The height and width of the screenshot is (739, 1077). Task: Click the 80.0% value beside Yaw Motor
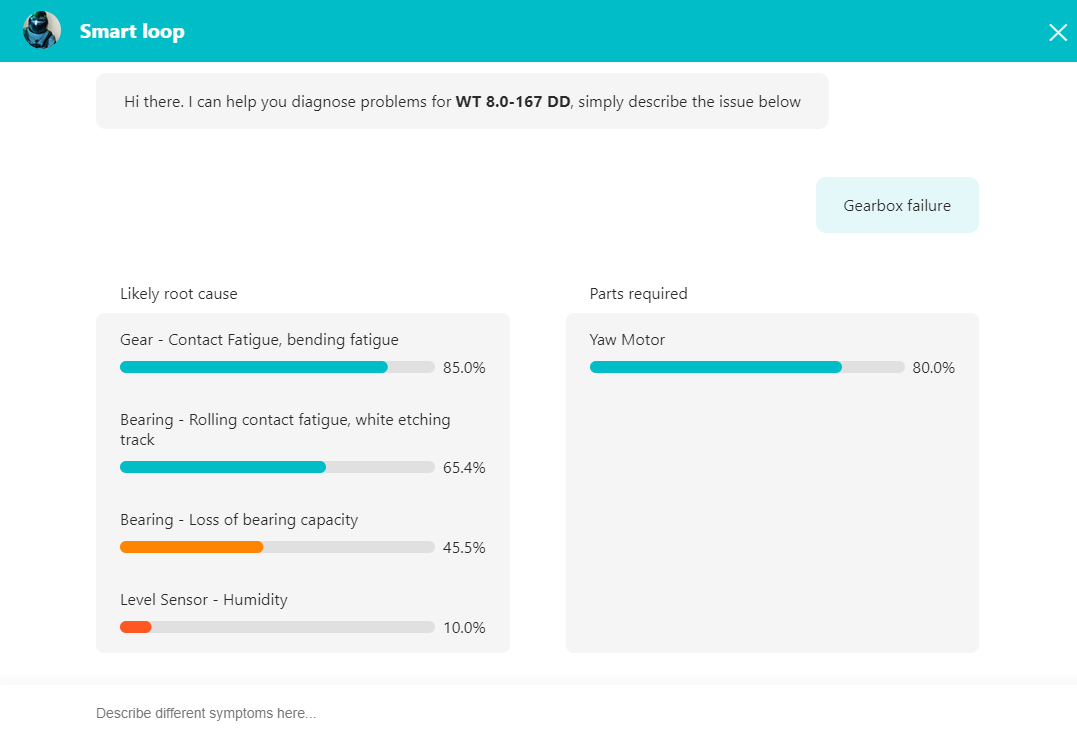pyautogui.click(x=933, y=367)
